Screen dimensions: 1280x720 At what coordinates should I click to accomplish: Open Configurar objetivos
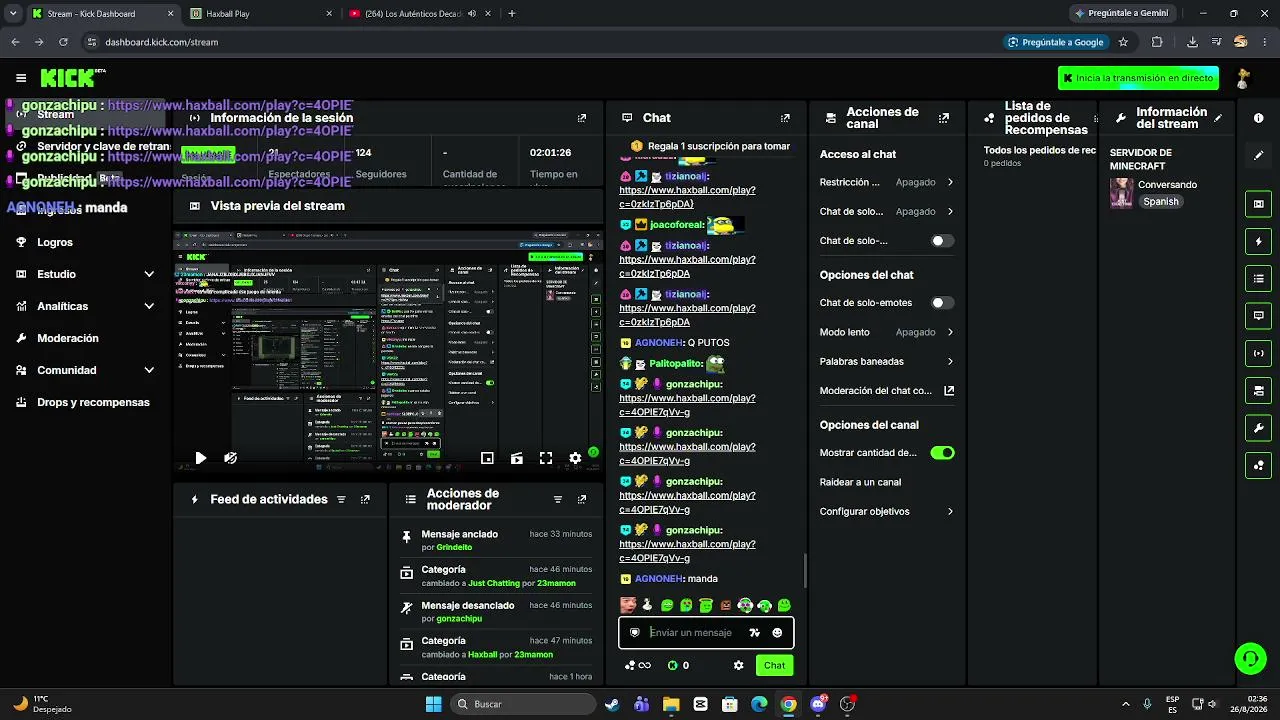pyautogui.click(x=887, y=511)
